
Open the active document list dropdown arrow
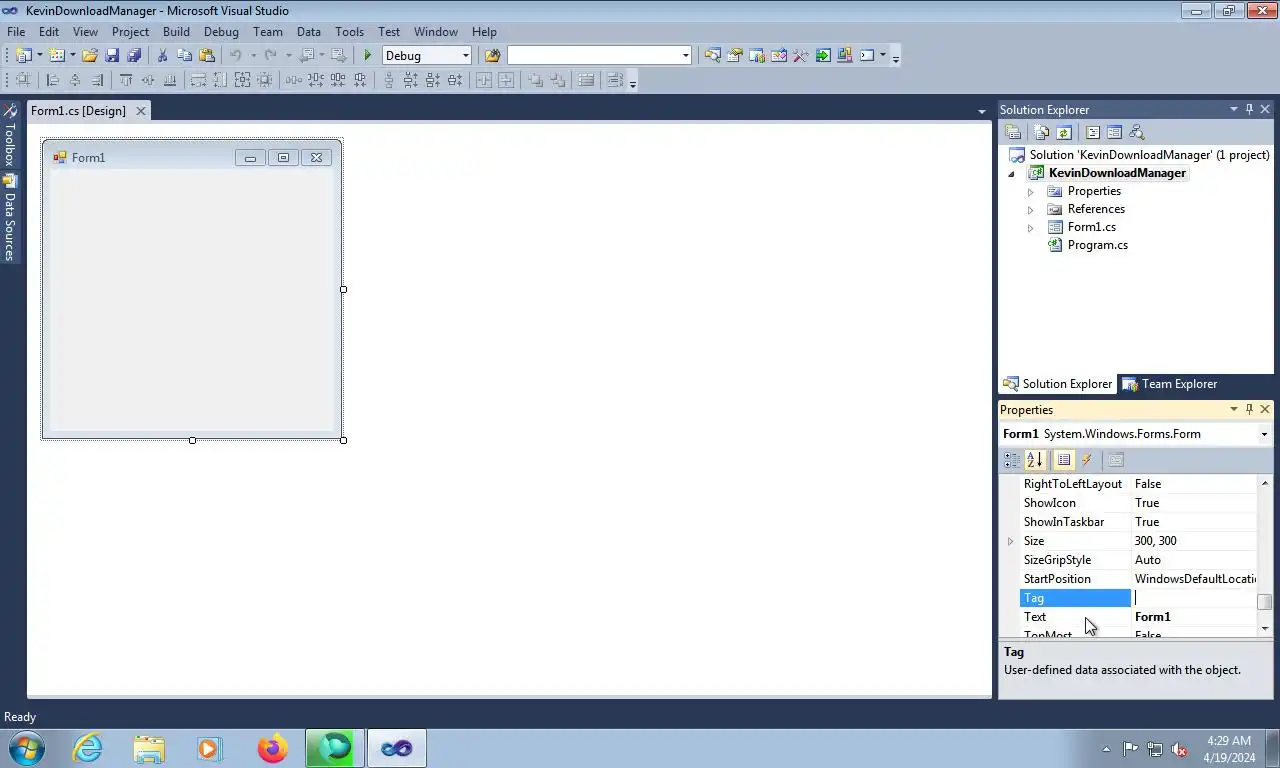982,111
